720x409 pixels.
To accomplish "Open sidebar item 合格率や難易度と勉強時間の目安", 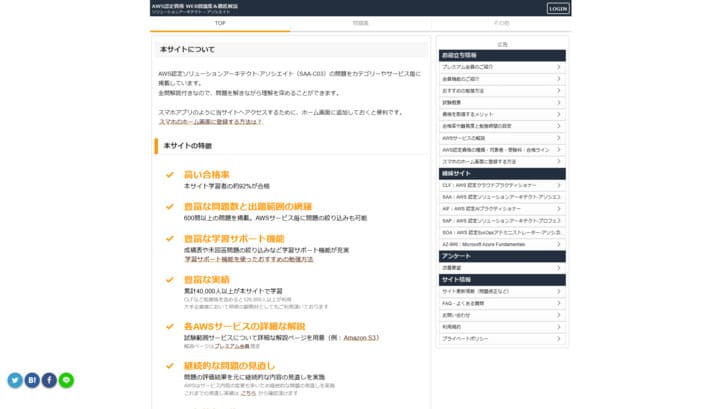I will (x=502, y=126).
